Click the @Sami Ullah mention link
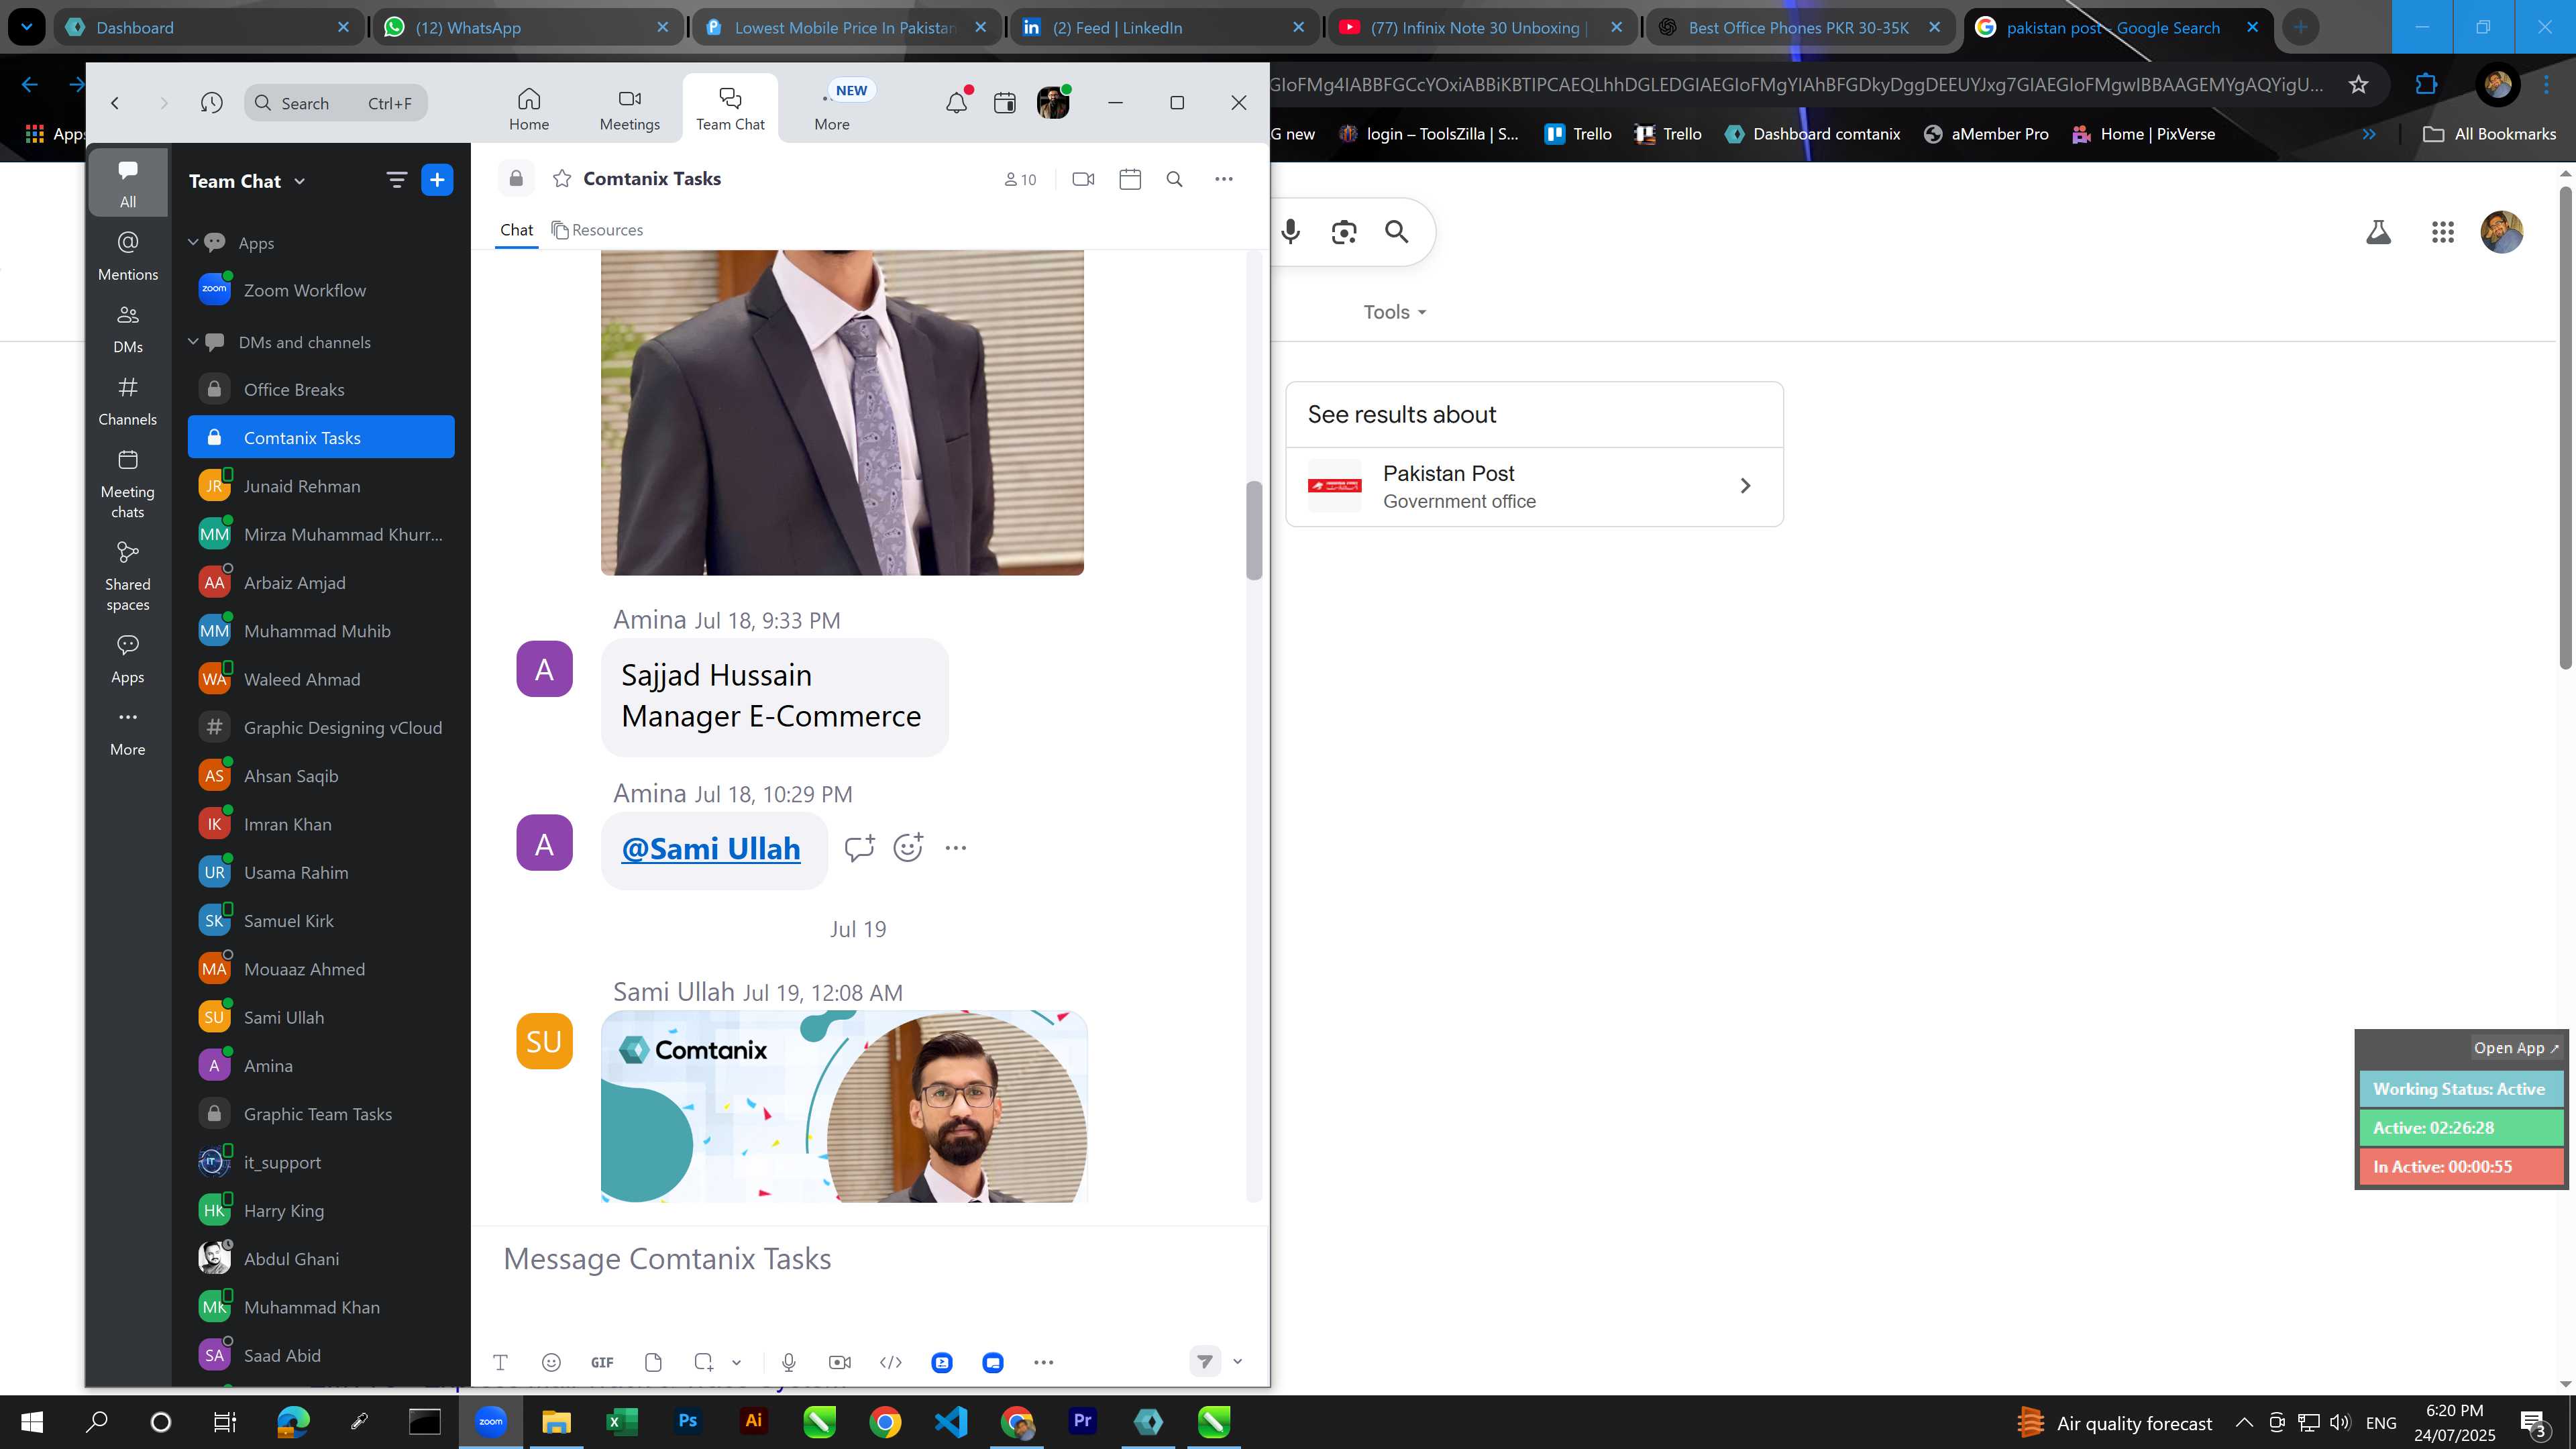The height and width of the screenshot is (1449, 2576). coord(711,848)
